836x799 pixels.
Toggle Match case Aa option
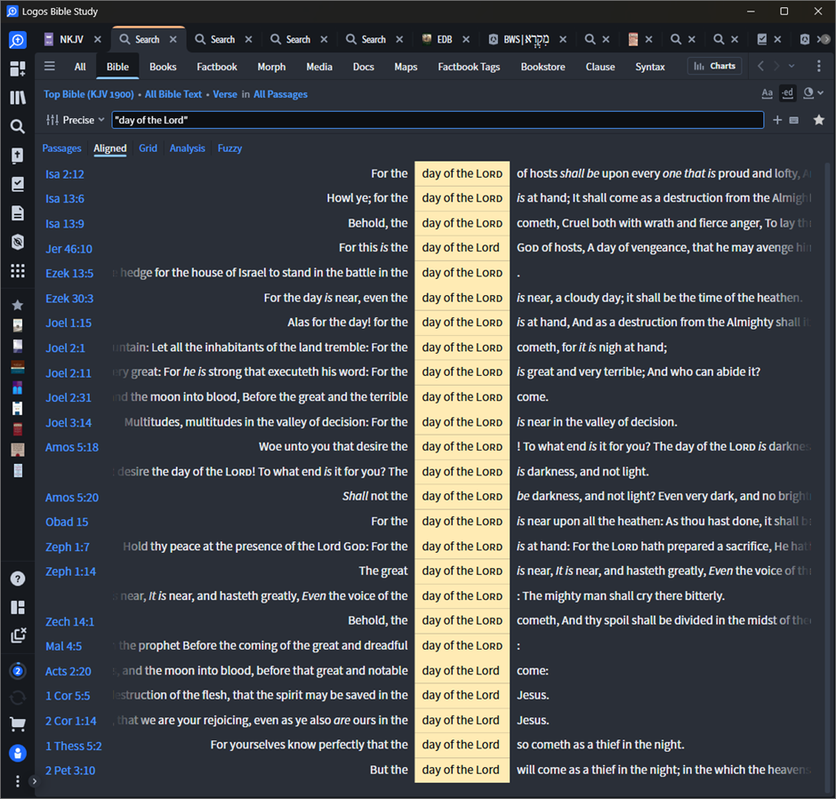coord(767,93)
